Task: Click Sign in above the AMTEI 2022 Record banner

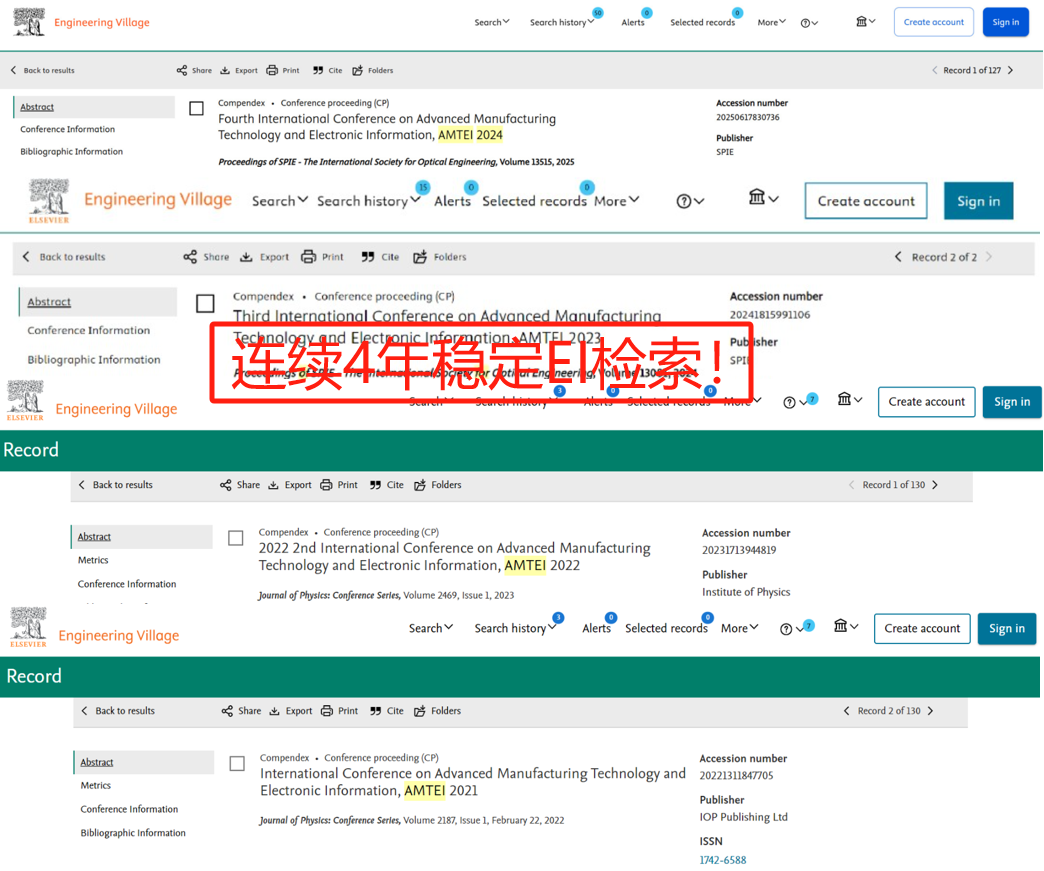Action: 1012,402
